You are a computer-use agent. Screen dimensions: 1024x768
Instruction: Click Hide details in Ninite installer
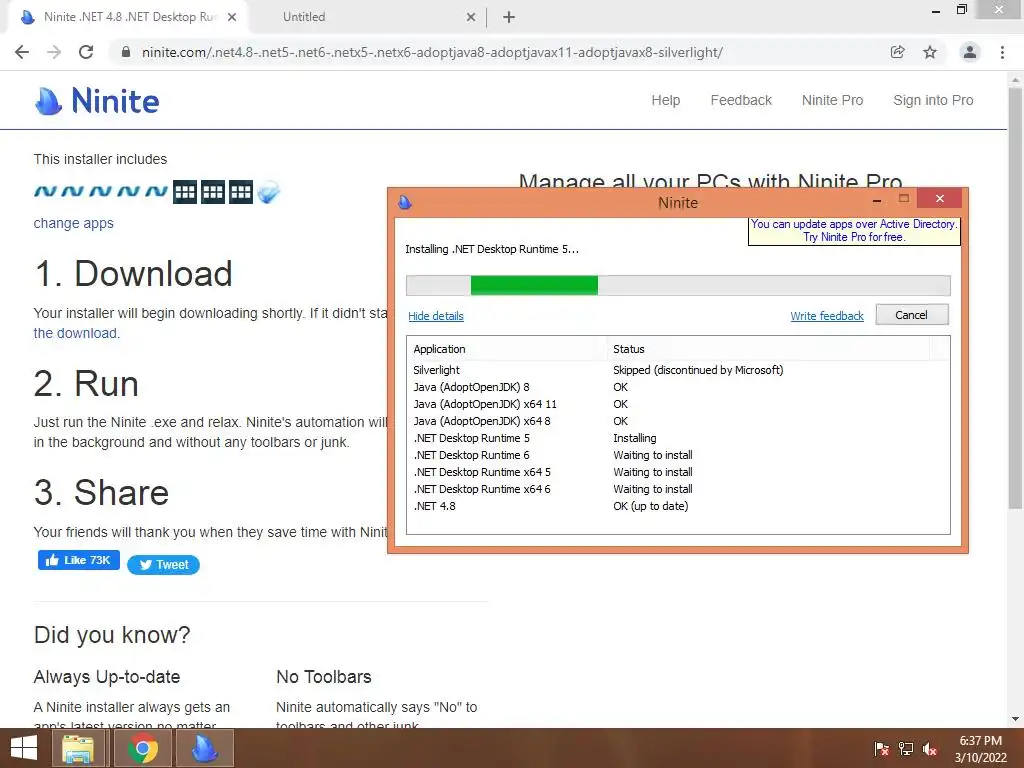(x=436, y=316)
